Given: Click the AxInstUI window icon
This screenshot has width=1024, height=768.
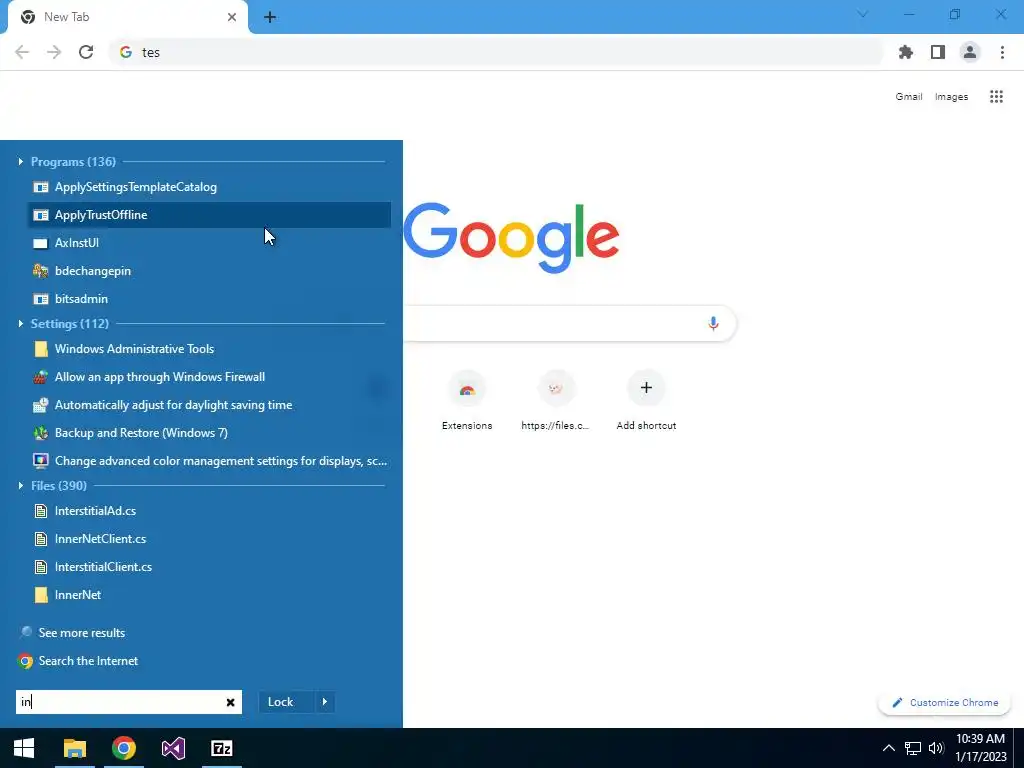Looking at the screenshot, I should 40,244.
